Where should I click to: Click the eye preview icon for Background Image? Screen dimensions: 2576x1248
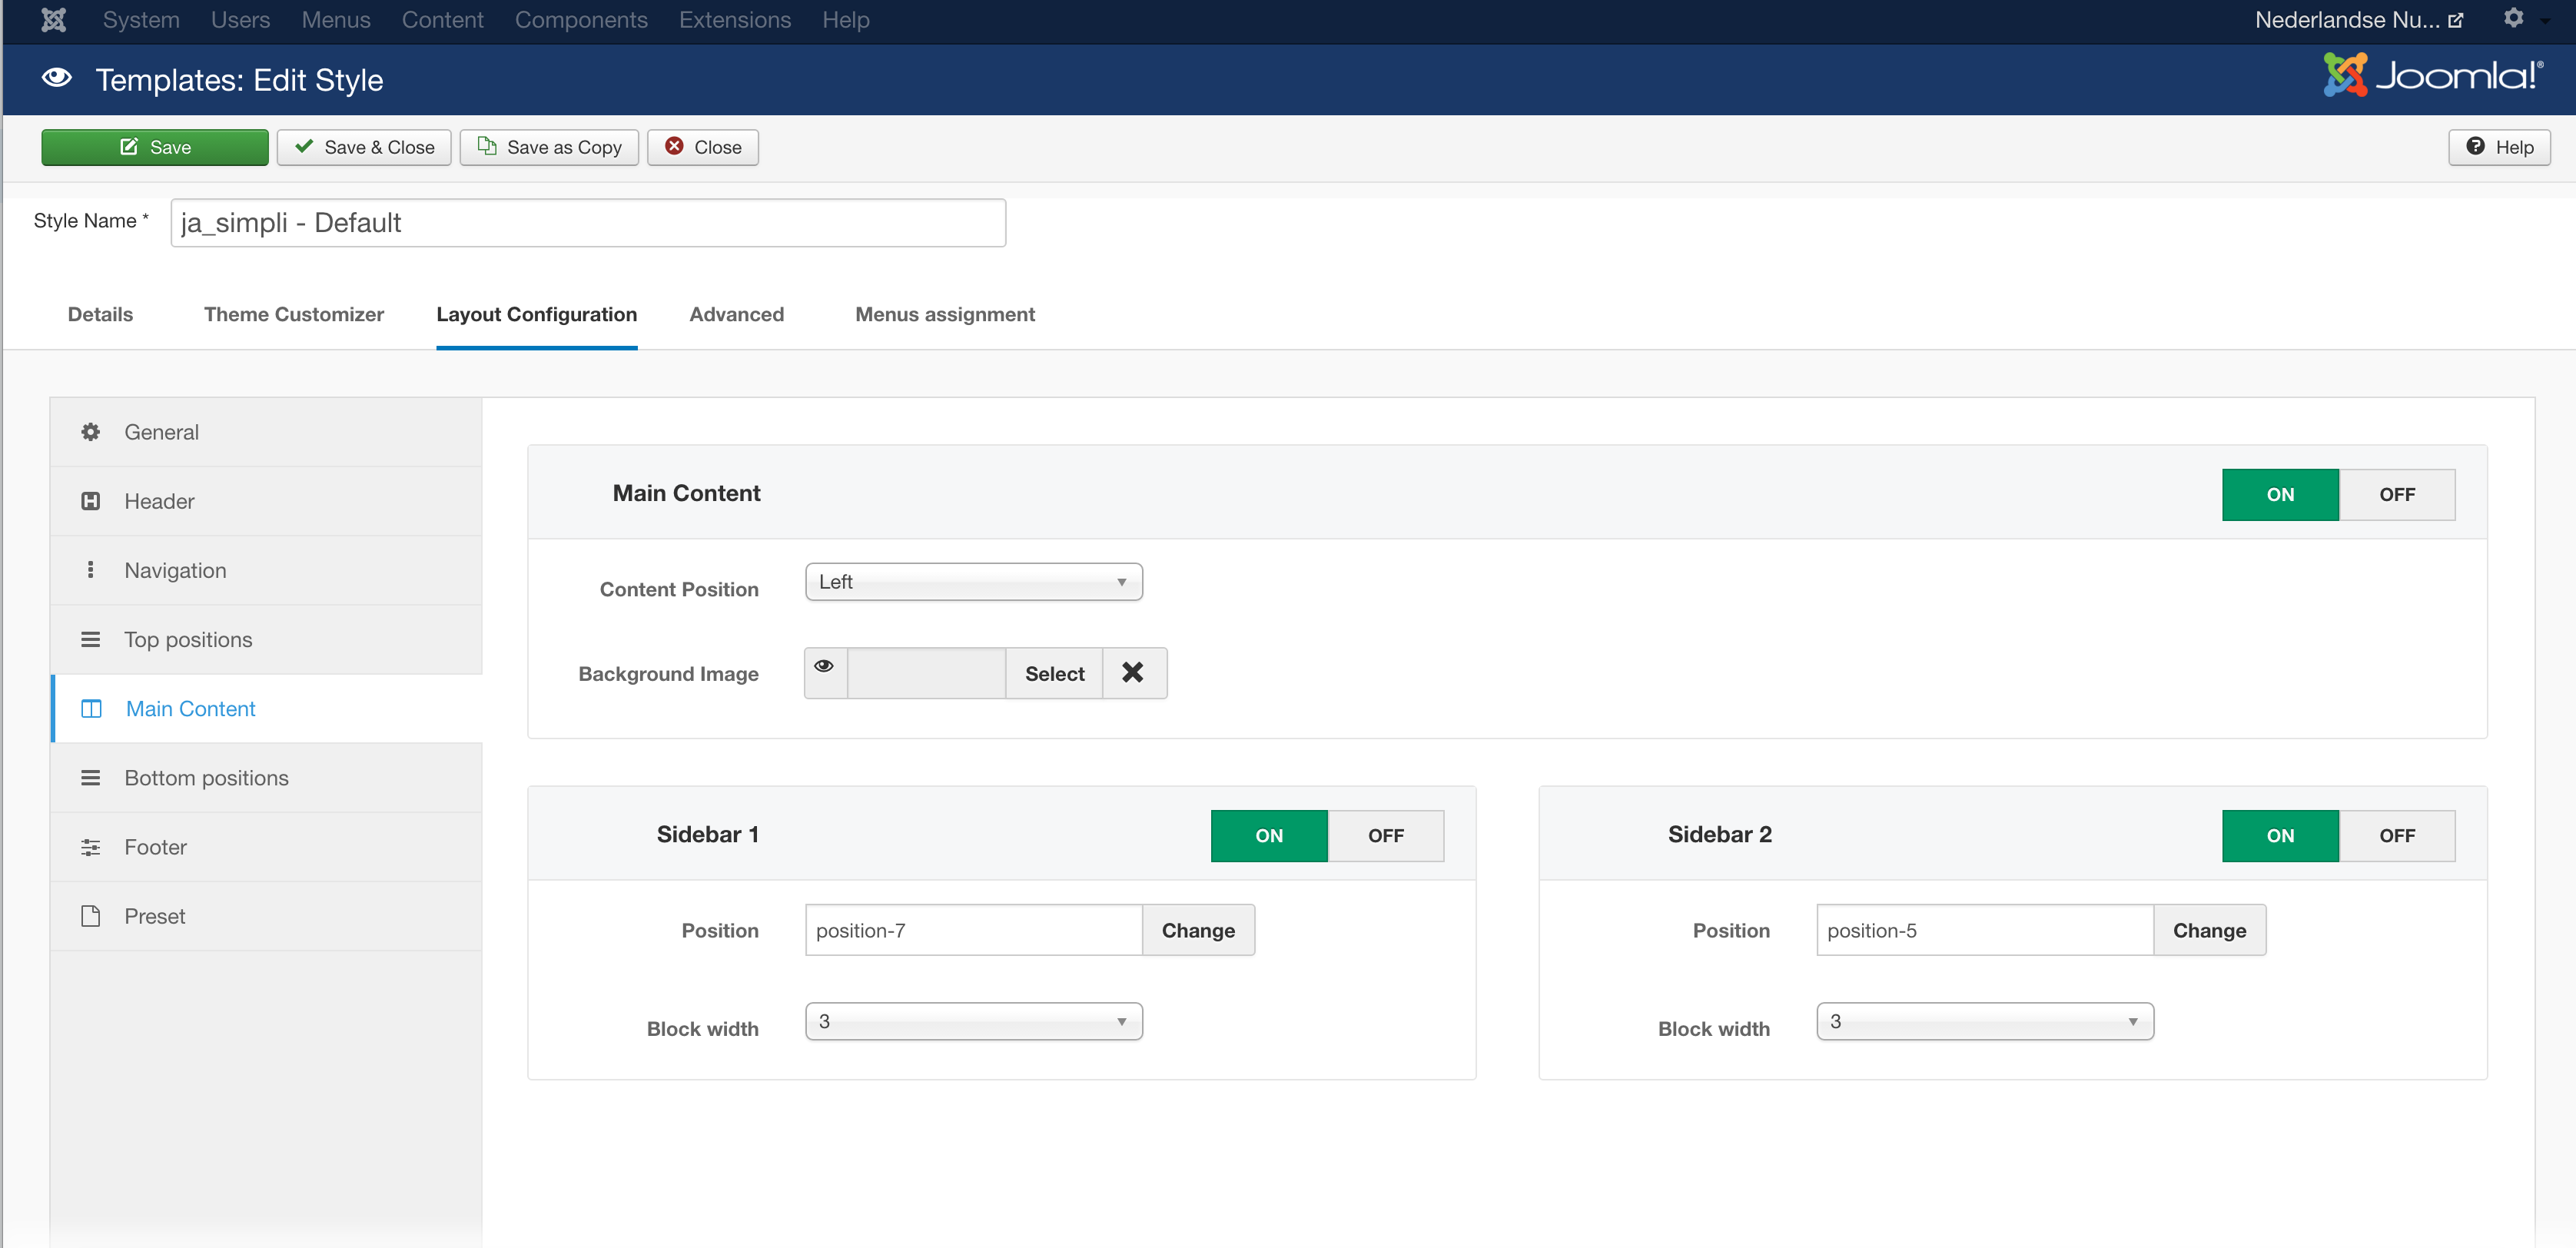click(x=824, y=667)
